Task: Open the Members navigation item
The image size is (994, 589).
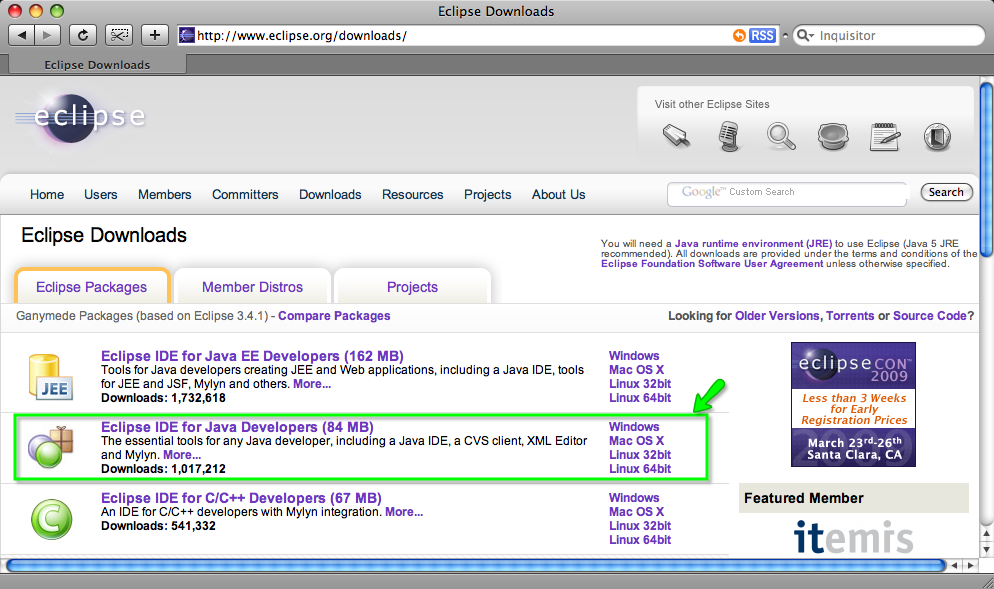Action: (165, 195)
